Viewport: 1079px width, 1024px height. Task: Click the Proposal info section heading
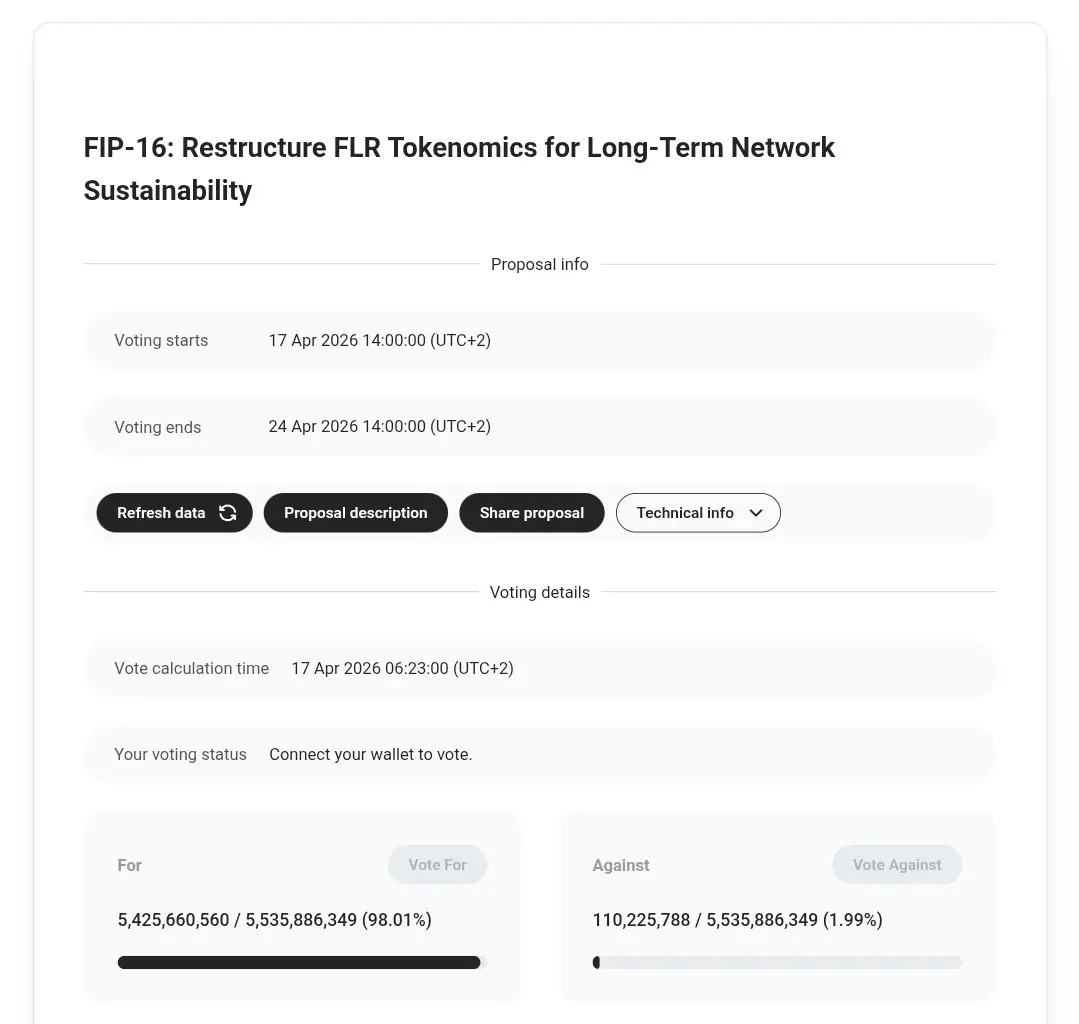tap(539, 264)
